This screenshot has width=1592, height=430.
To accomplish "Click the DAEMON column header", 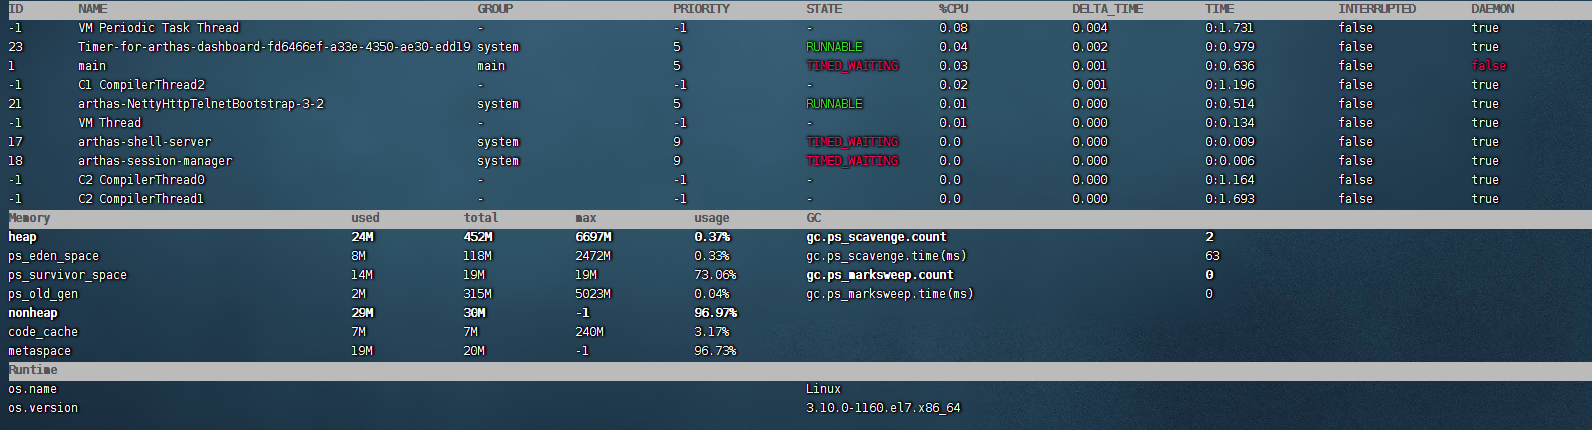I will (x=1492, y=9).
